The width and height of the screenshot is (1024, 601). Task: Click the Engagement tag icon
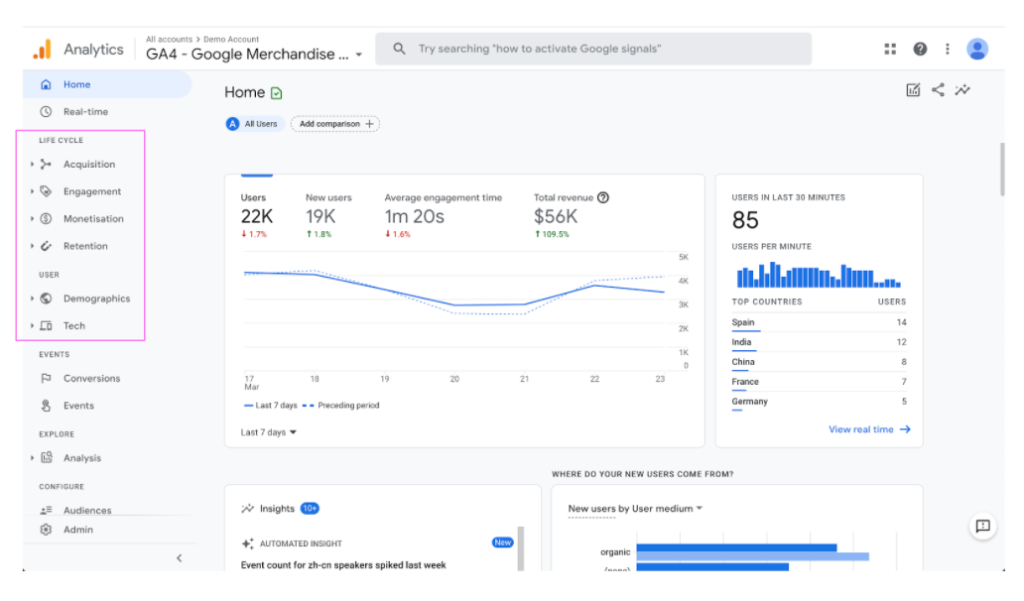point(46,191)
